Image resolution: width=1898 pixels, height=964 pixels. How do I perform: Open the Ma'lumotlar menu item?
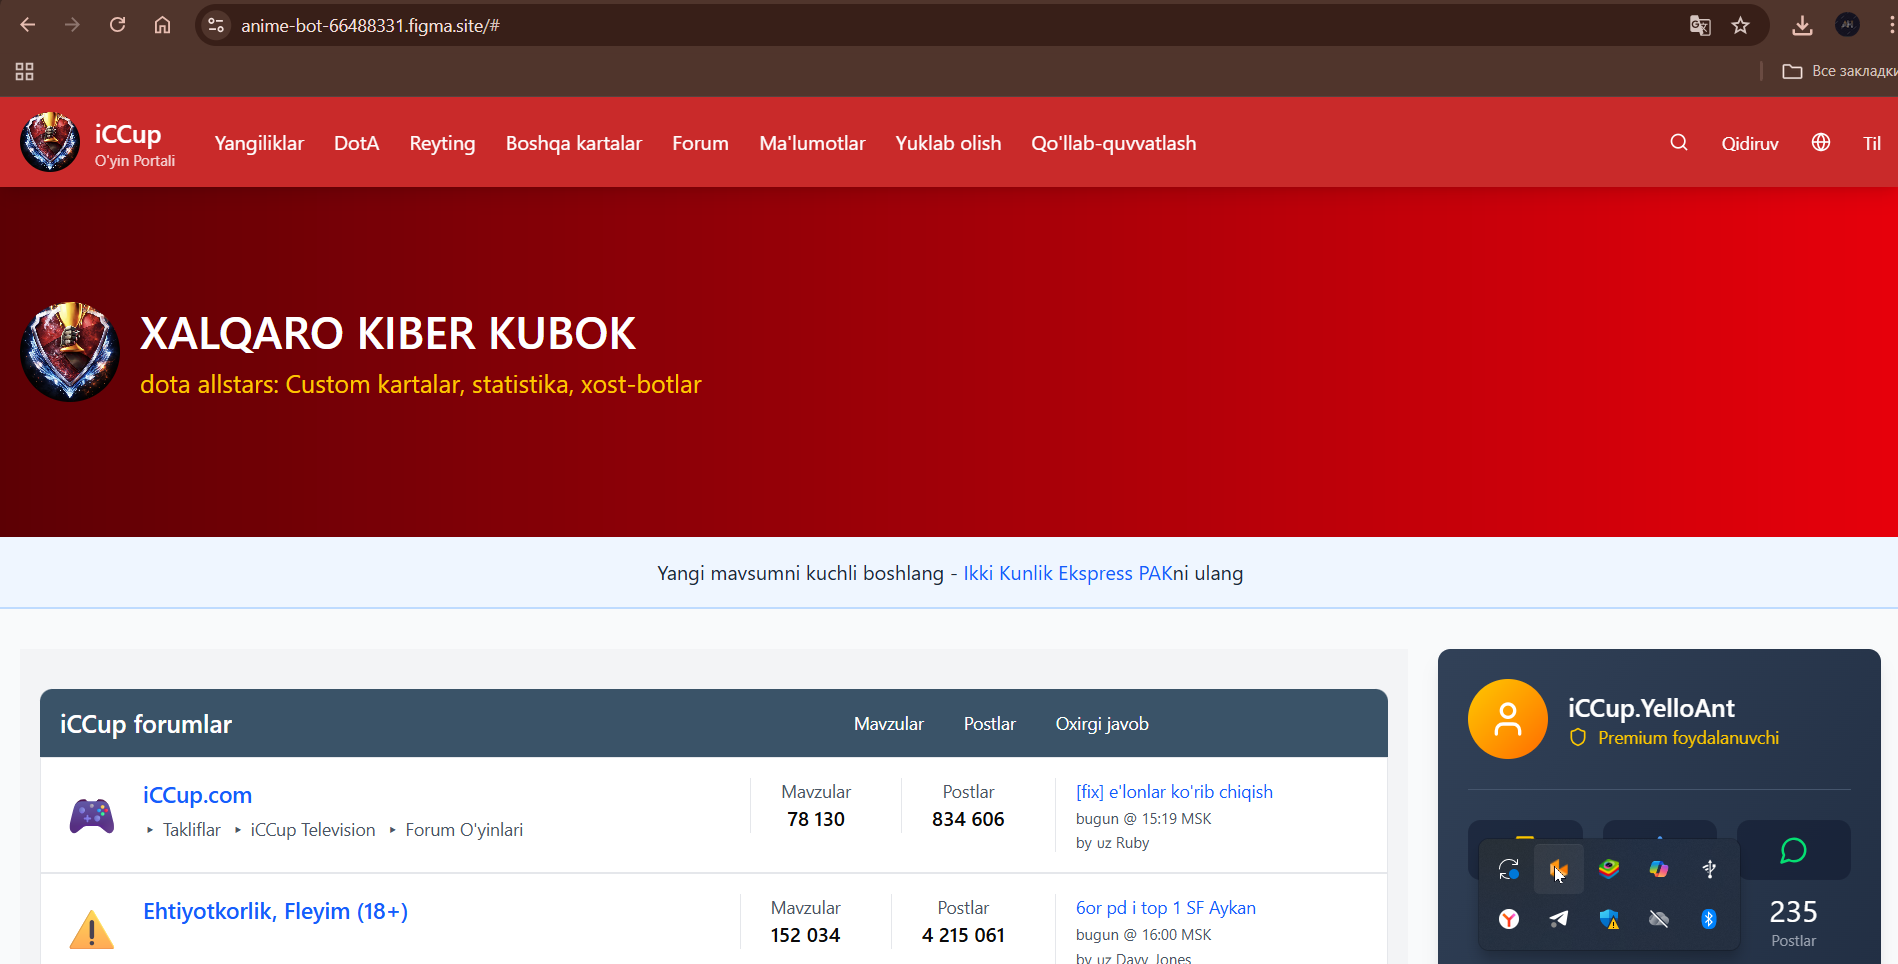pyautogui.click(x=812, y=143)
